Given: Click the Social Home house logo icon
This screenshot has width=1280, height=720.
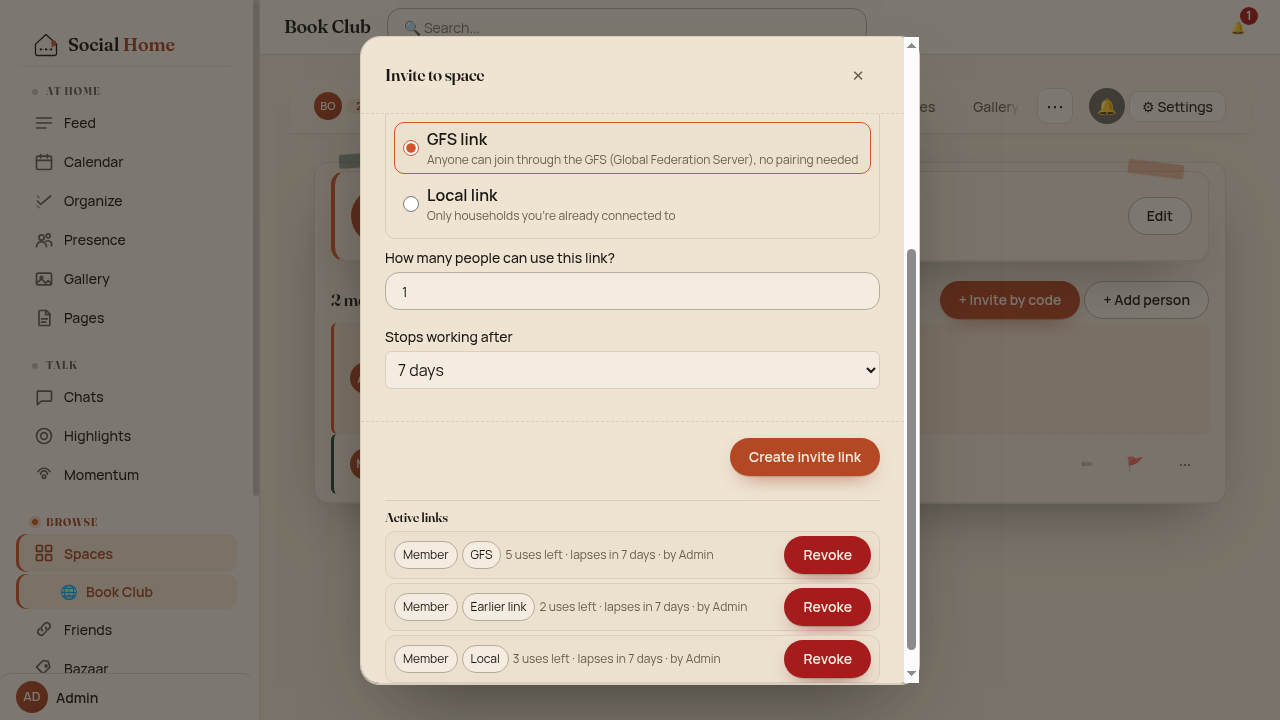Looking at the screenshot, I should coord(45,45).
